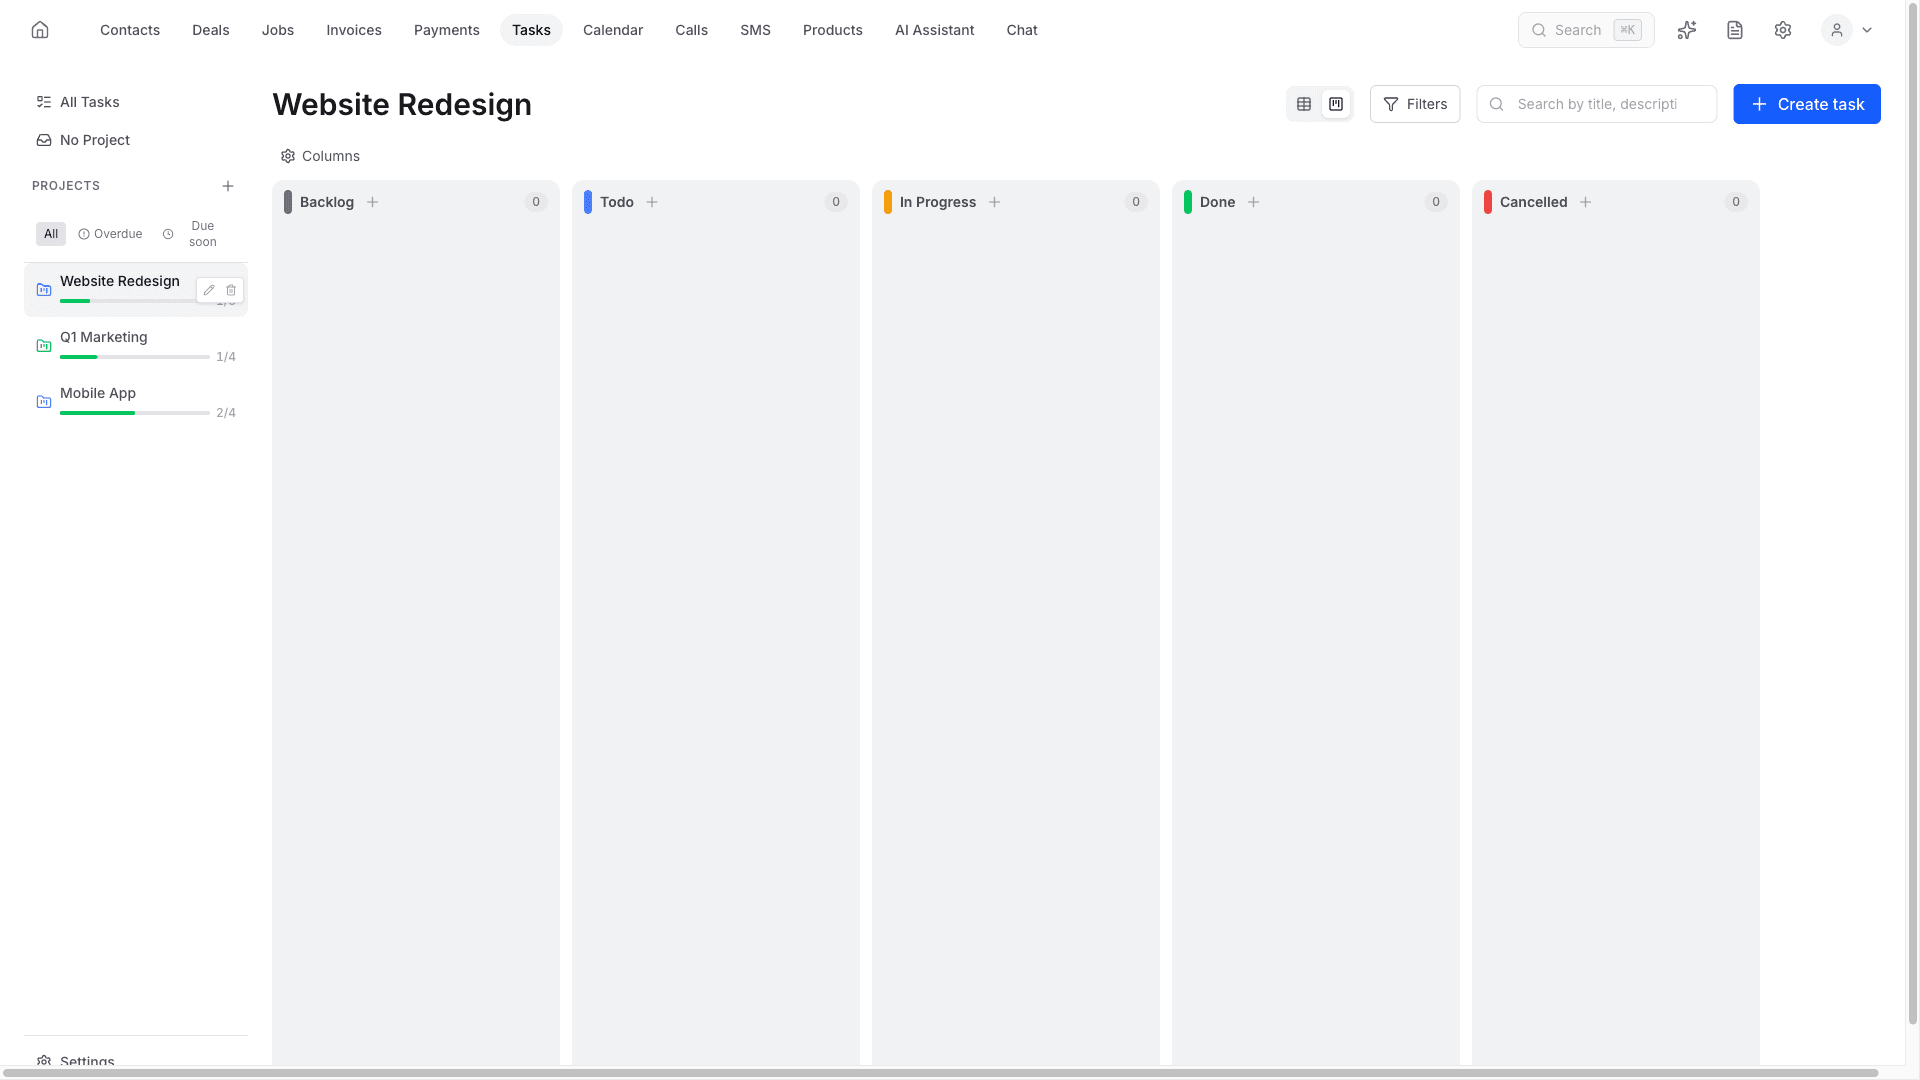
Task: Open the Invoices menu item
Action: 353,30
